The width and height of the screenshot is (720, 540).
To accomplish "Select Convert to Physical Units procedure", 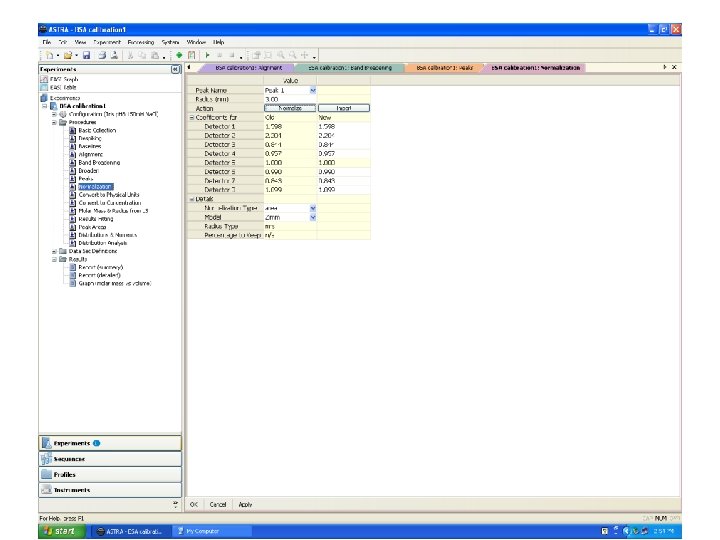I will pyautogui.click(x=109, y=195).
